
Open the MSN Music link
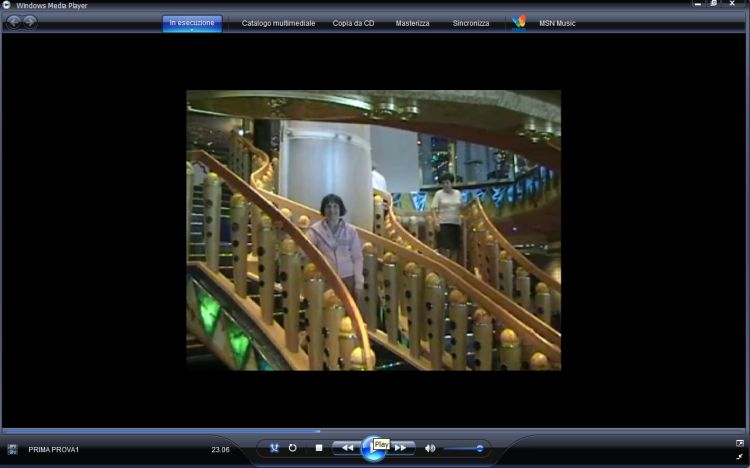click(x=558, y=23)
